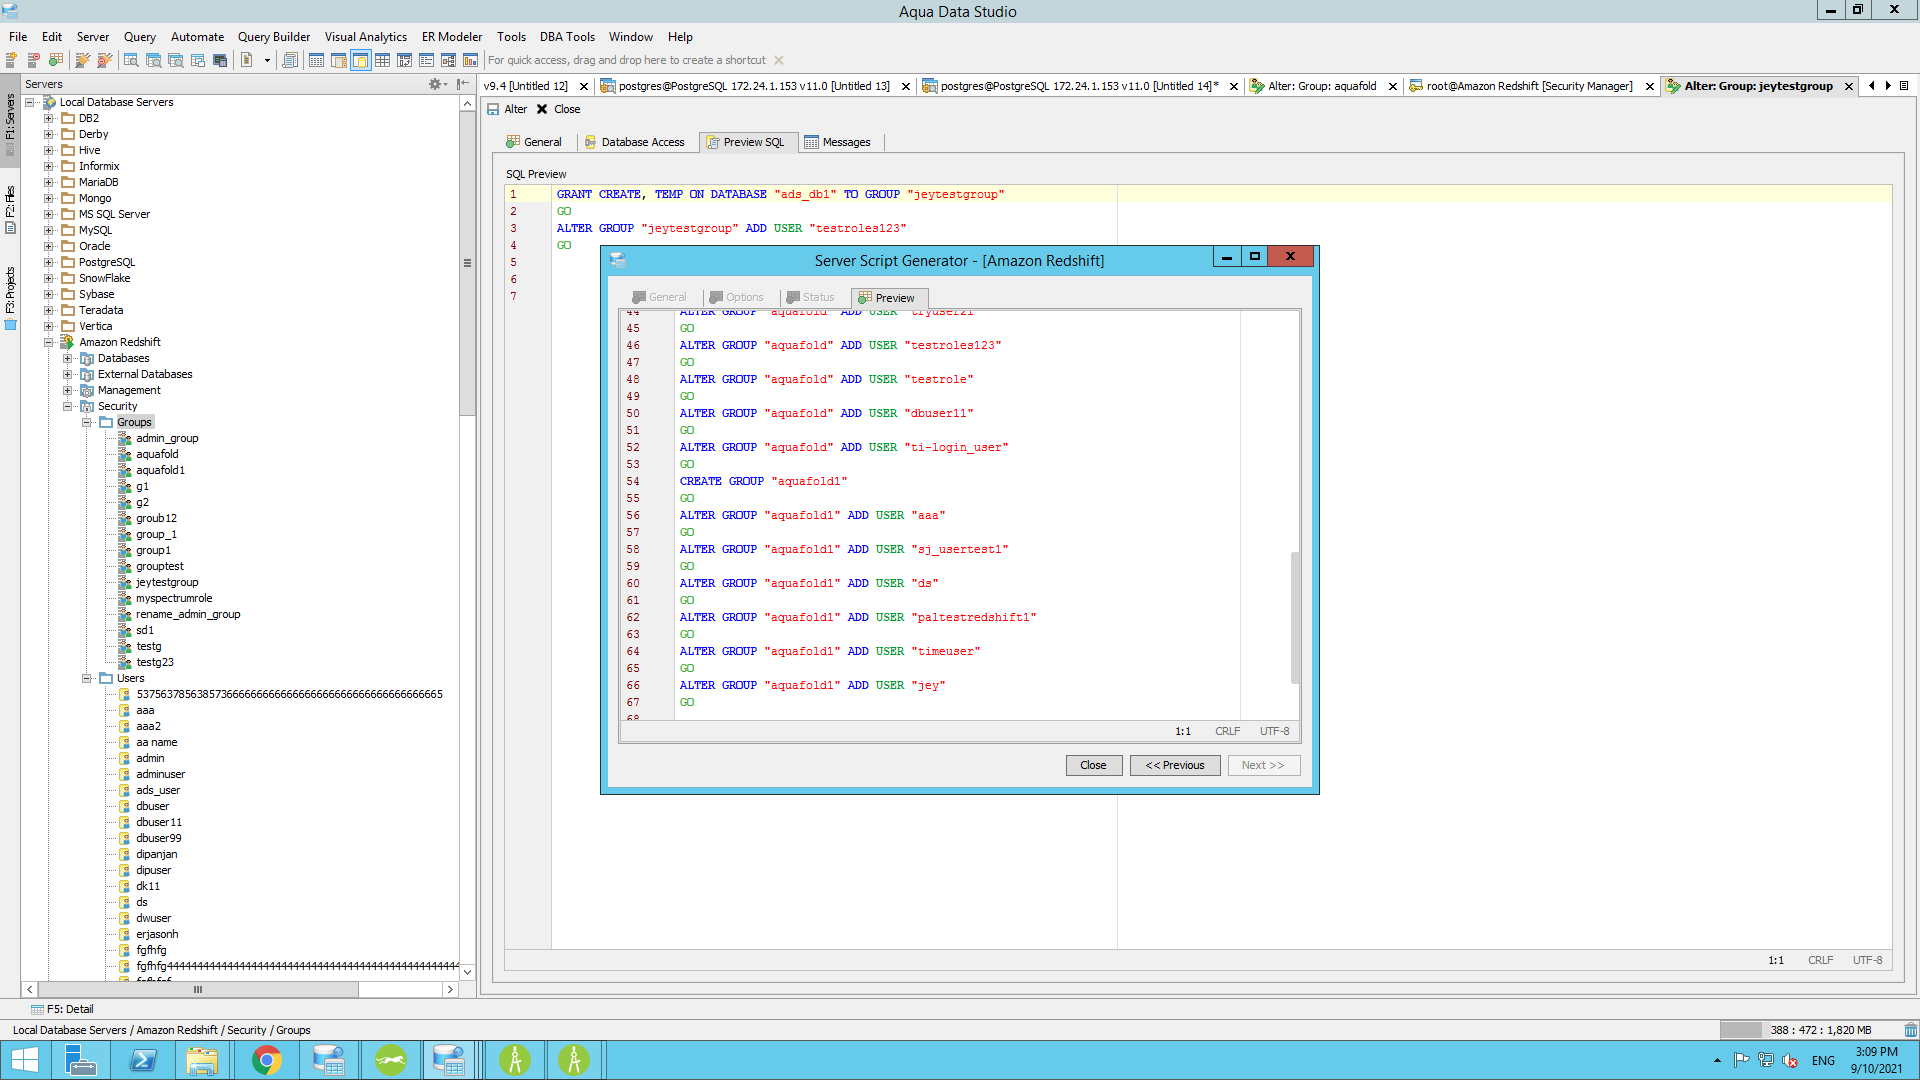Screen dimensions: 1920x1080
Task: Open Servers panel settings gear
Action: (x=436, y=84)
